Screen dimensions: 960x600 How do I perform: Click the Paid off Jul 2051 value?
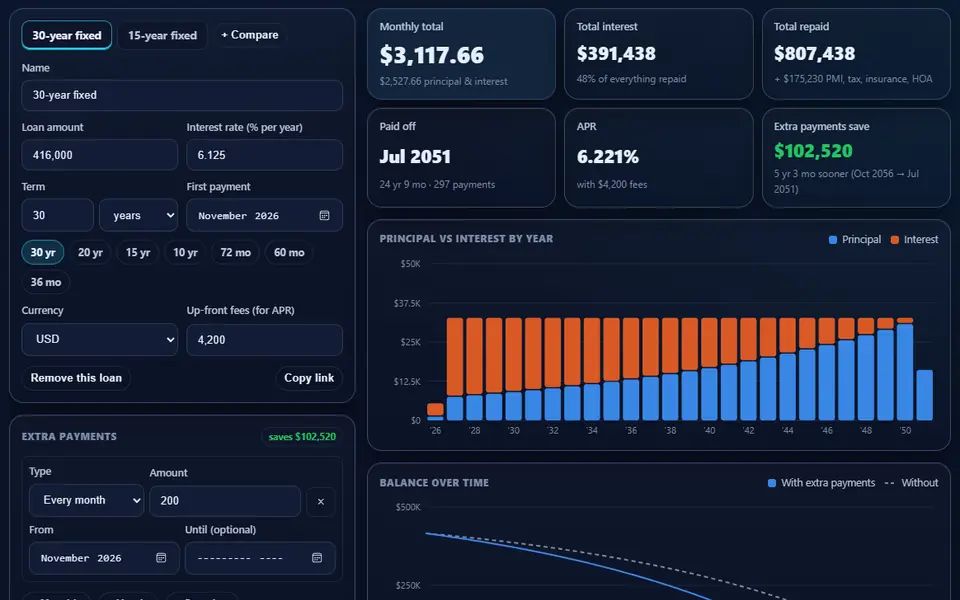[x=415, y=157]
